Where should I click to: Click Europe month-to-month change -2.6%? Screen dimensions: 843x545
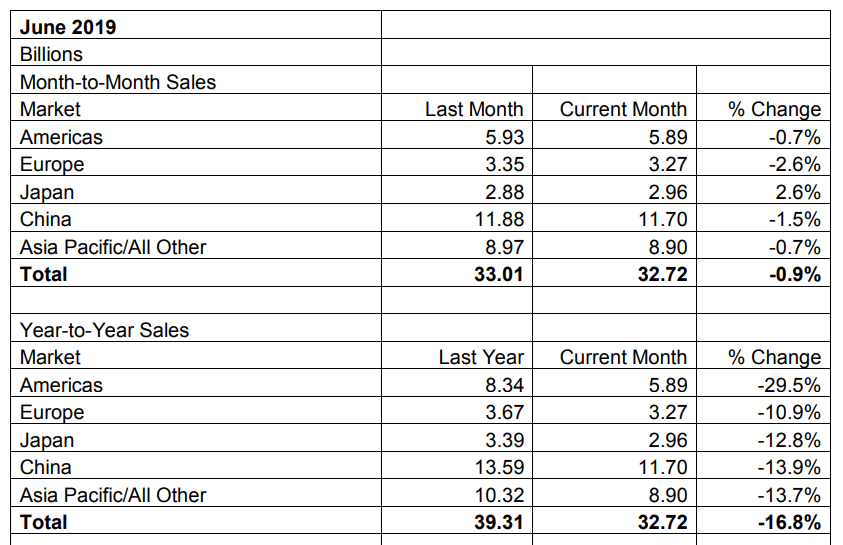pos(795,164)
